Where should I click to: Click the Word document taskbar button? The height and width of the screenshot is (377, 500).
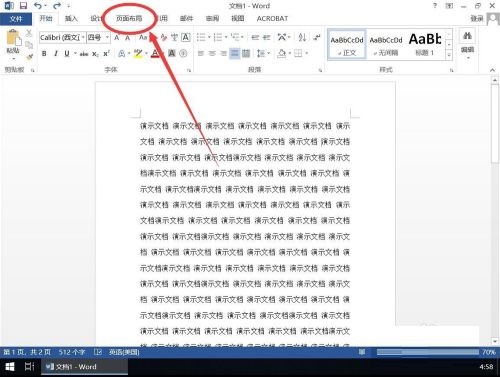[85, 367]
